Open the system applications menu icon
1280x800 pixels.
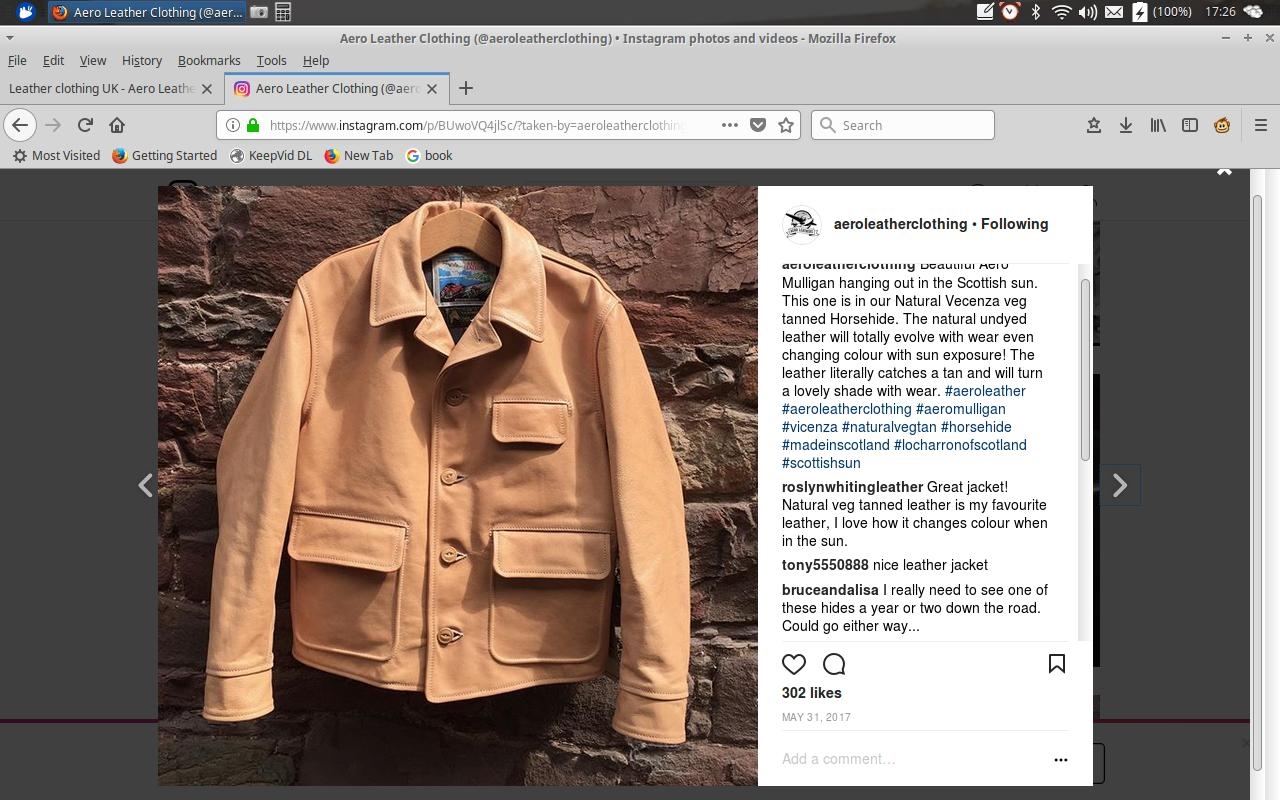[25, 12]
